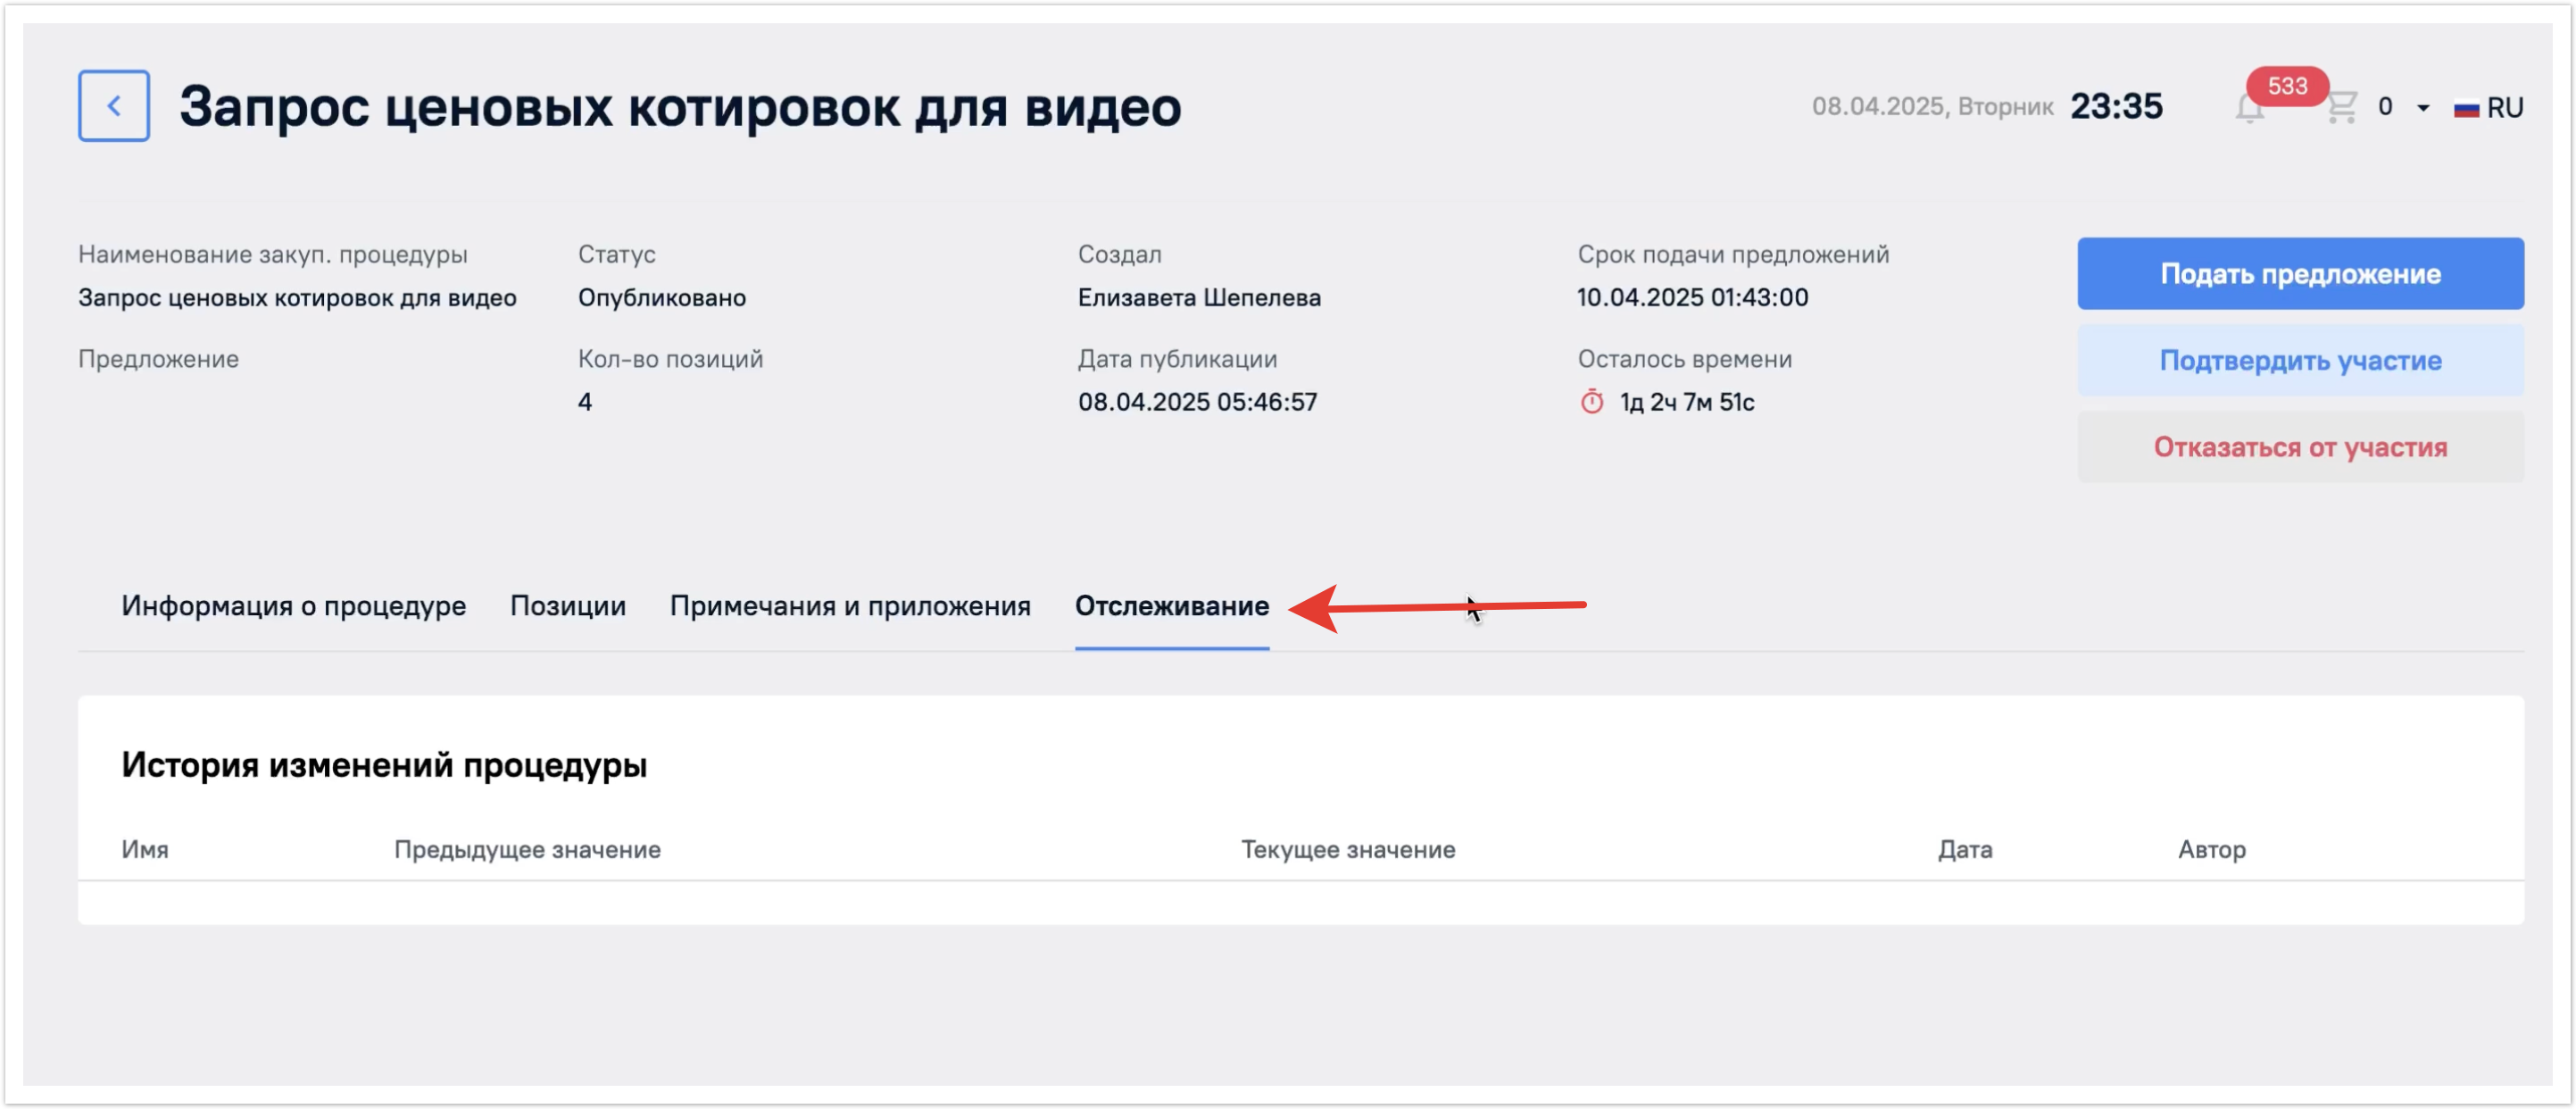Screen dimensions: 2576x1109
Task: Expand the cart dropdown arrow
Action: coord(2423,108)
